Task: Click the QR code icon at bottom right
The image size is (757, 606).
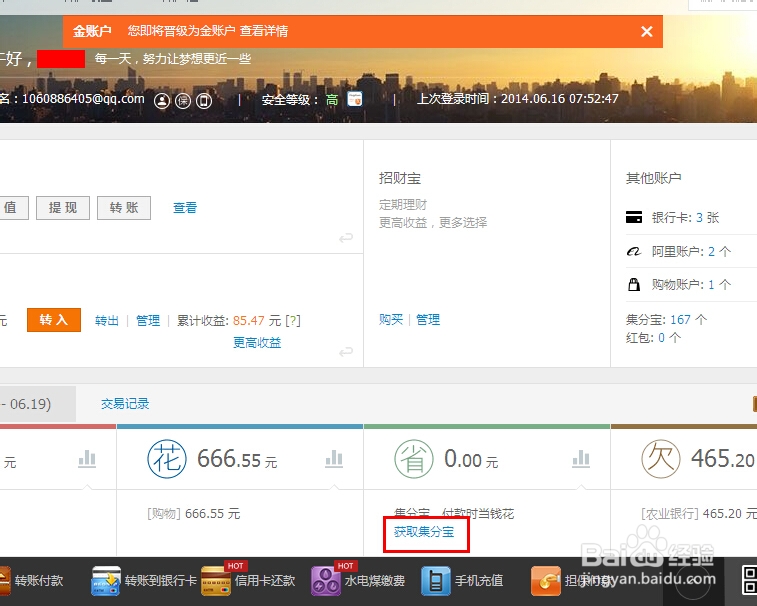Action: pyautogui.click(x=749, y=580)
